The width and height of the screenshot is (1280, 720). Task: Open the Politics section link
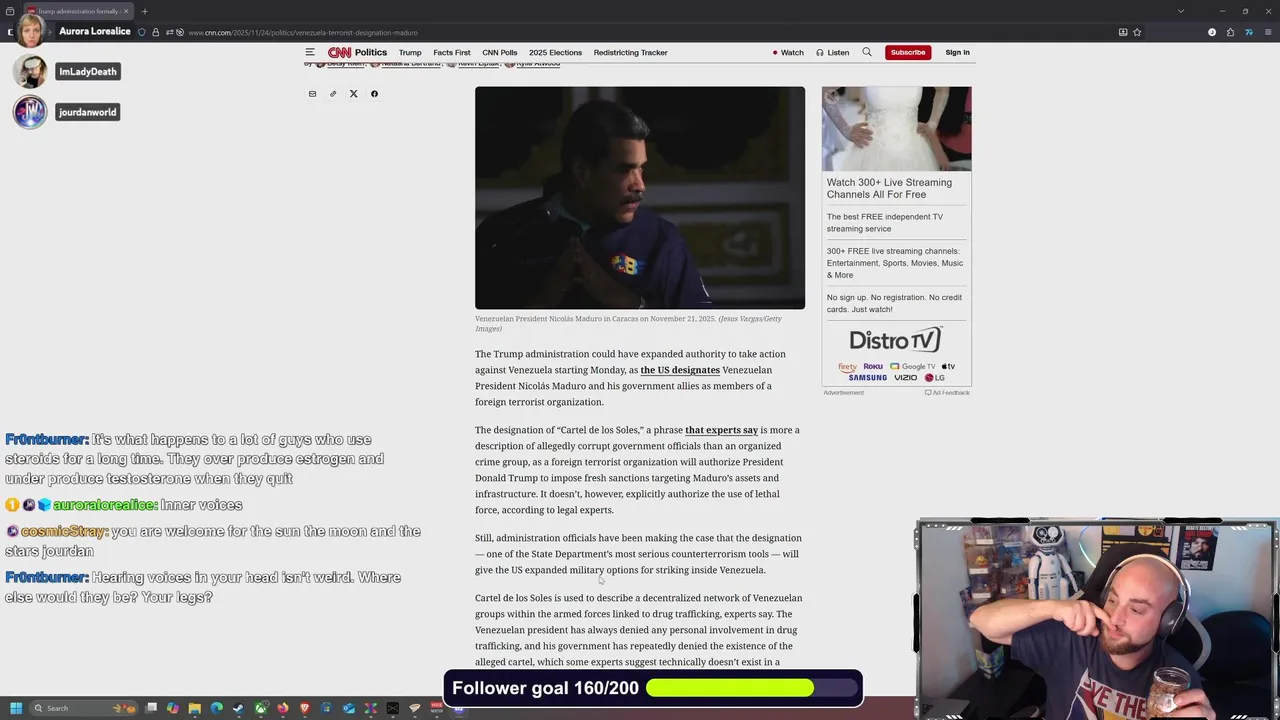[x=371, y=52]
